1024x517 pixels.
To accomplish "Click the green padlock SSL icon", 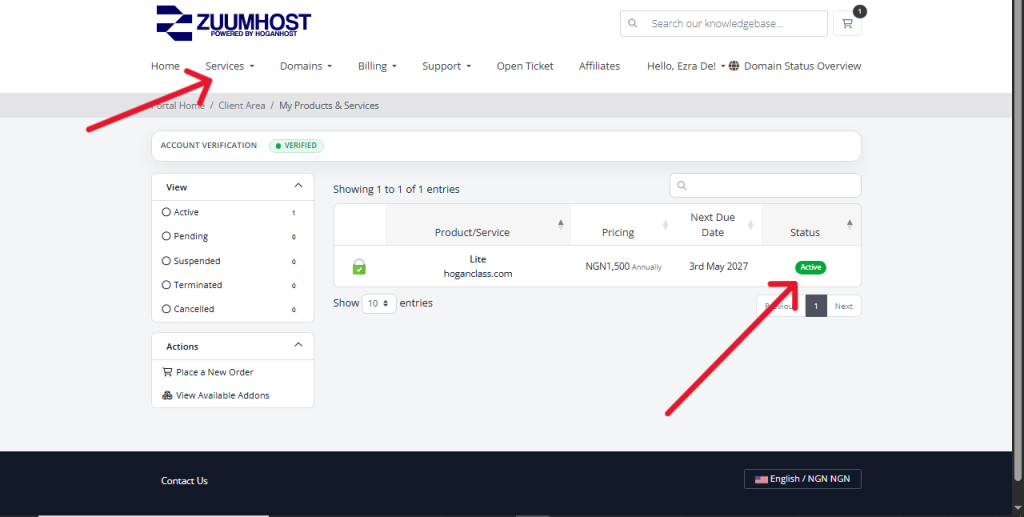I will pyautogui.click(x=359, y=266).
